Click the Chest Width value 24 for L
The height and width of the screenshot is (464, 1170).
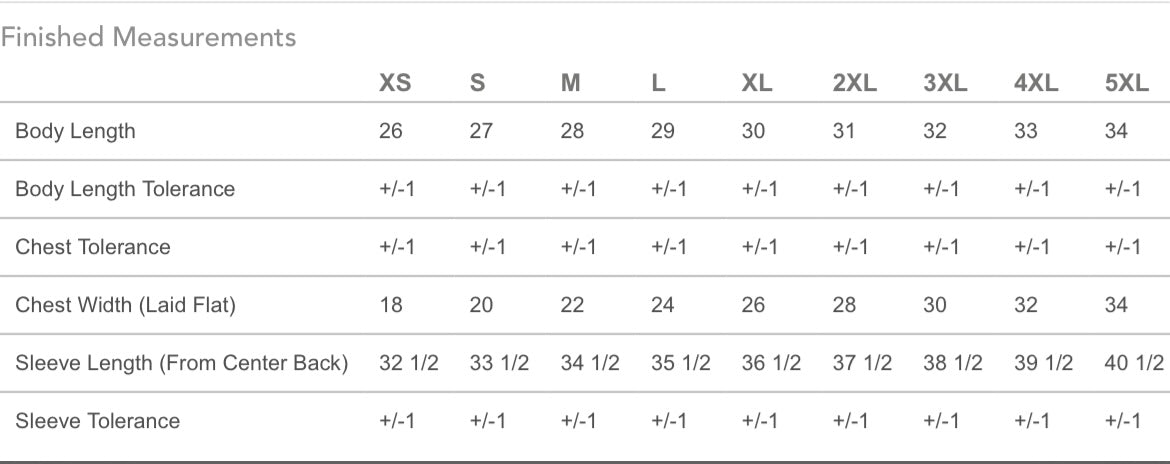click(x=663, y=305)
